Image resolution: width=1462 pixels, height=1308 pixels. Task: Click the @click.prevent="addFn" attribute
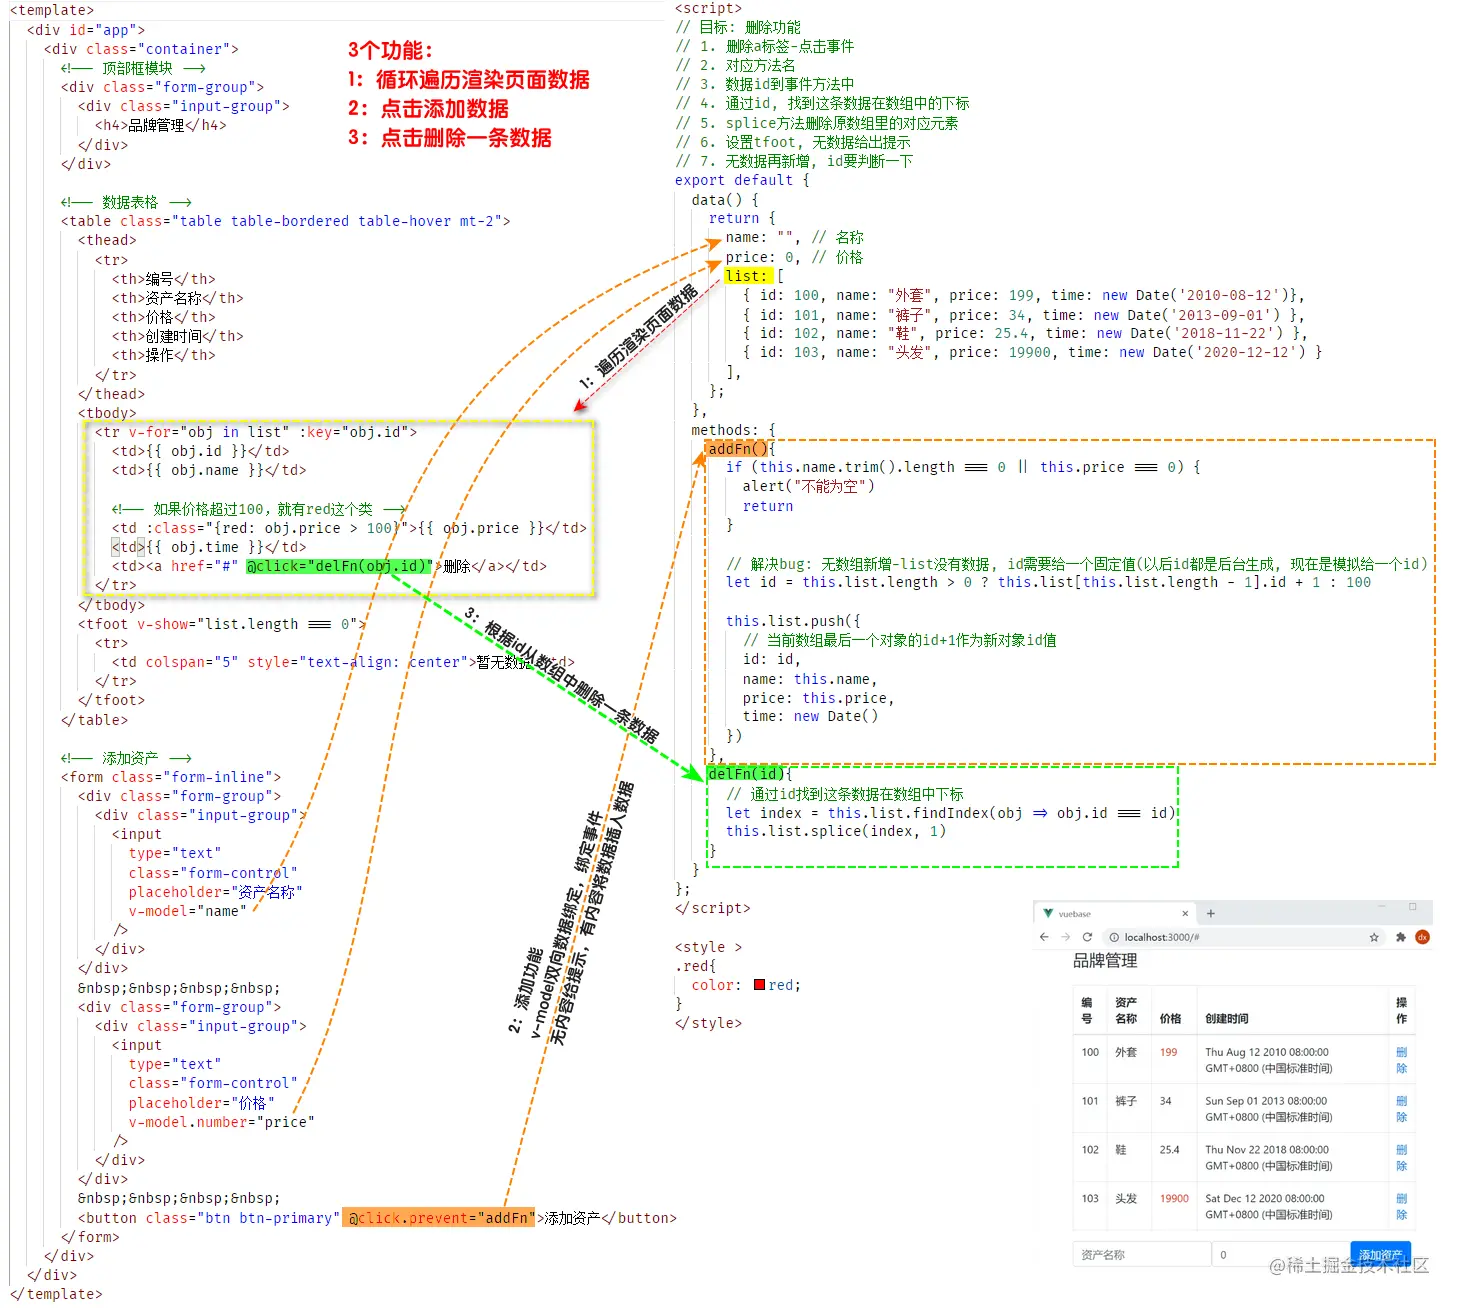[x=439, y=1218]
